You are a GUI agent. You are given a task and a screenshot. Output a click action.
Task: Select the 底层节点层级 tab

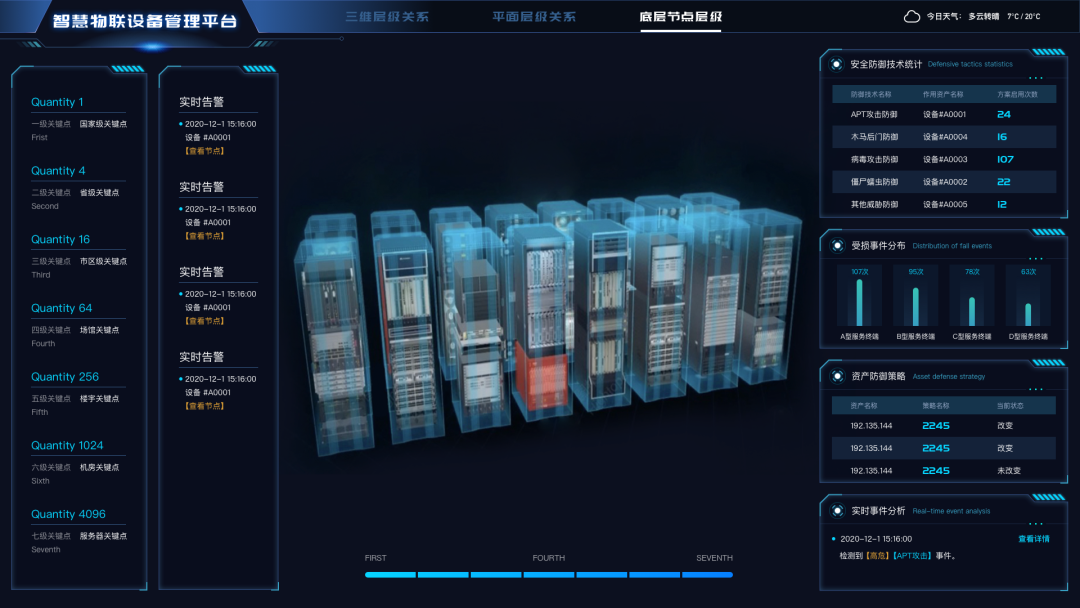pos(680,17)
